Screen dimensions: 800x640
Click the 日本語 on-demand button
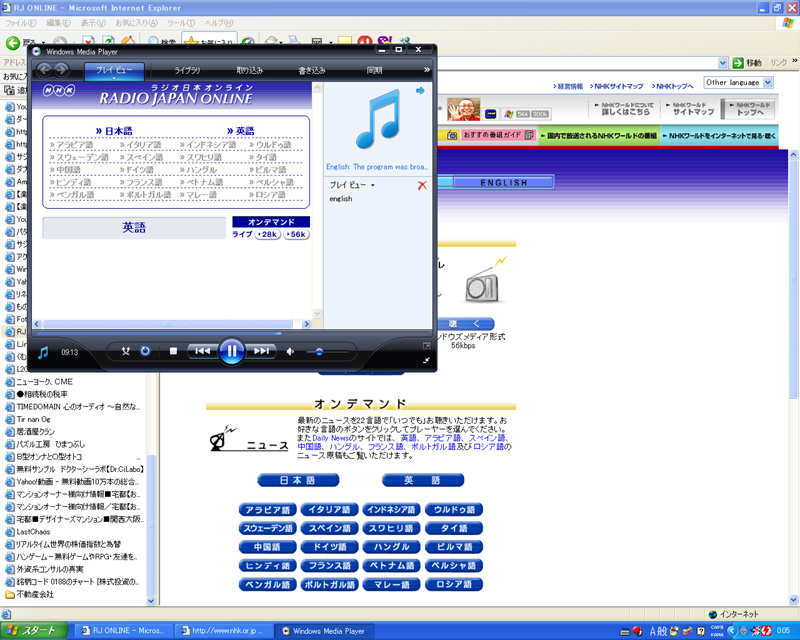tap(298, 480)
